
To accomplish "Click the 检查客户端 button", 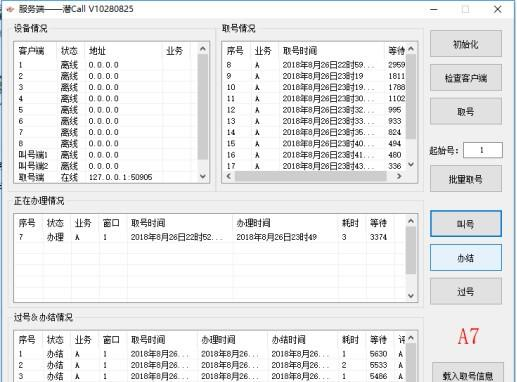I will (x=466, y=78).
